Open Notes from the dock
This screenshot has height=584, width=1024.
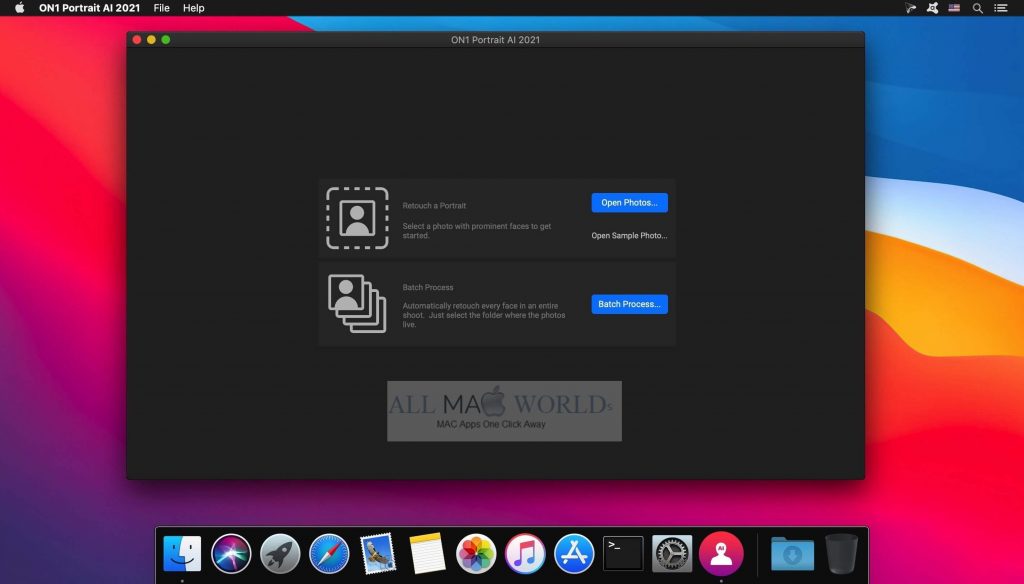point(427,553)
